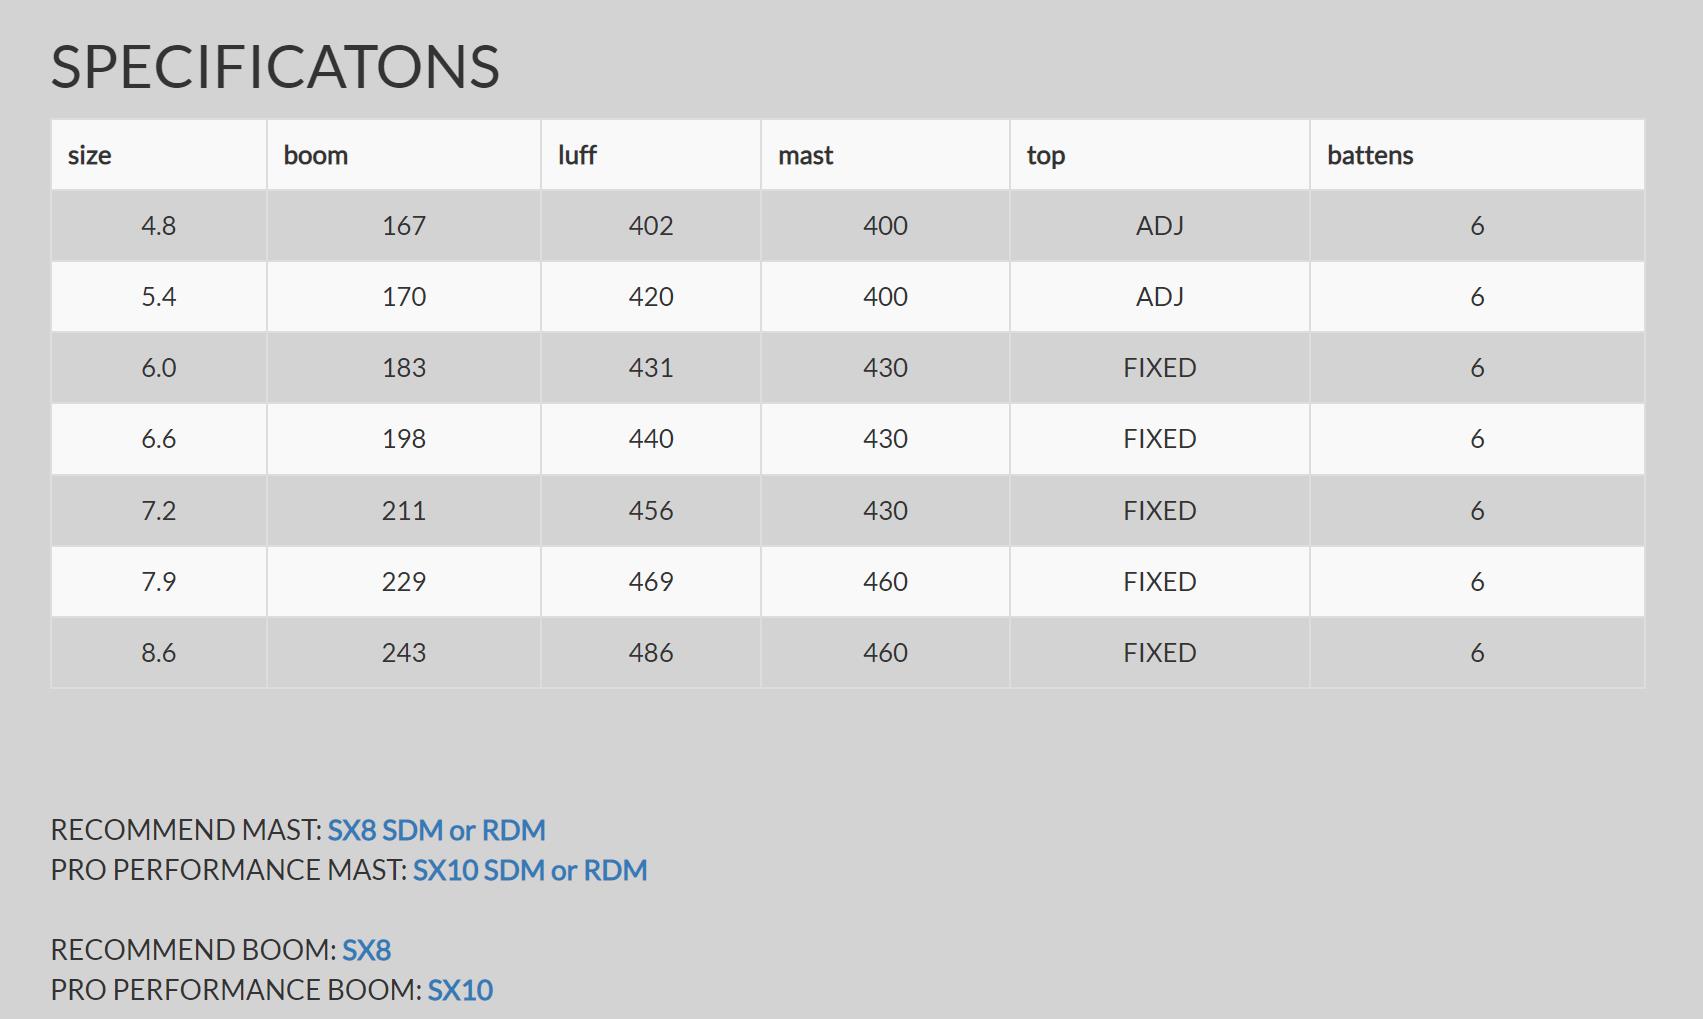Open the SX10 SDM or RDM mast link
The width and height of the screenshot is (1703, 1019).
(530, 870)
